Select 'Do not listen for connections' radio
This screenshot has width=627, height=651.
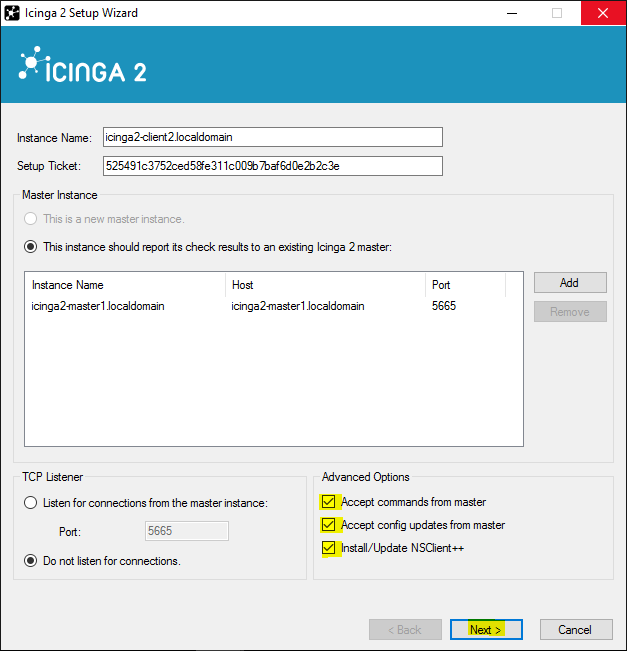[30, 561]
